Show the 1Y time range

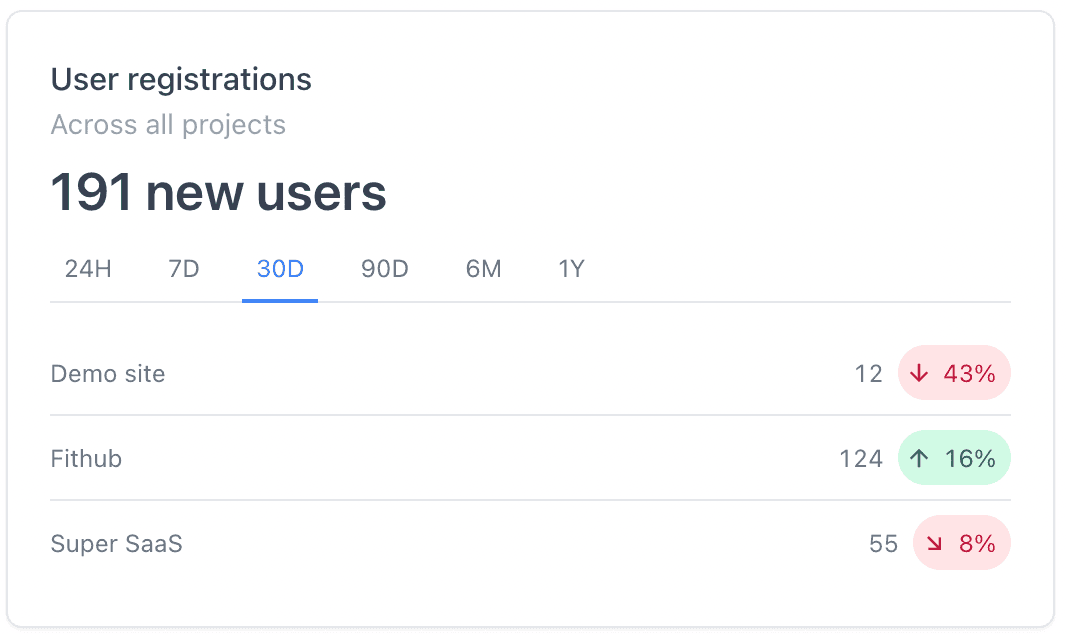click(x=572, y=269)
